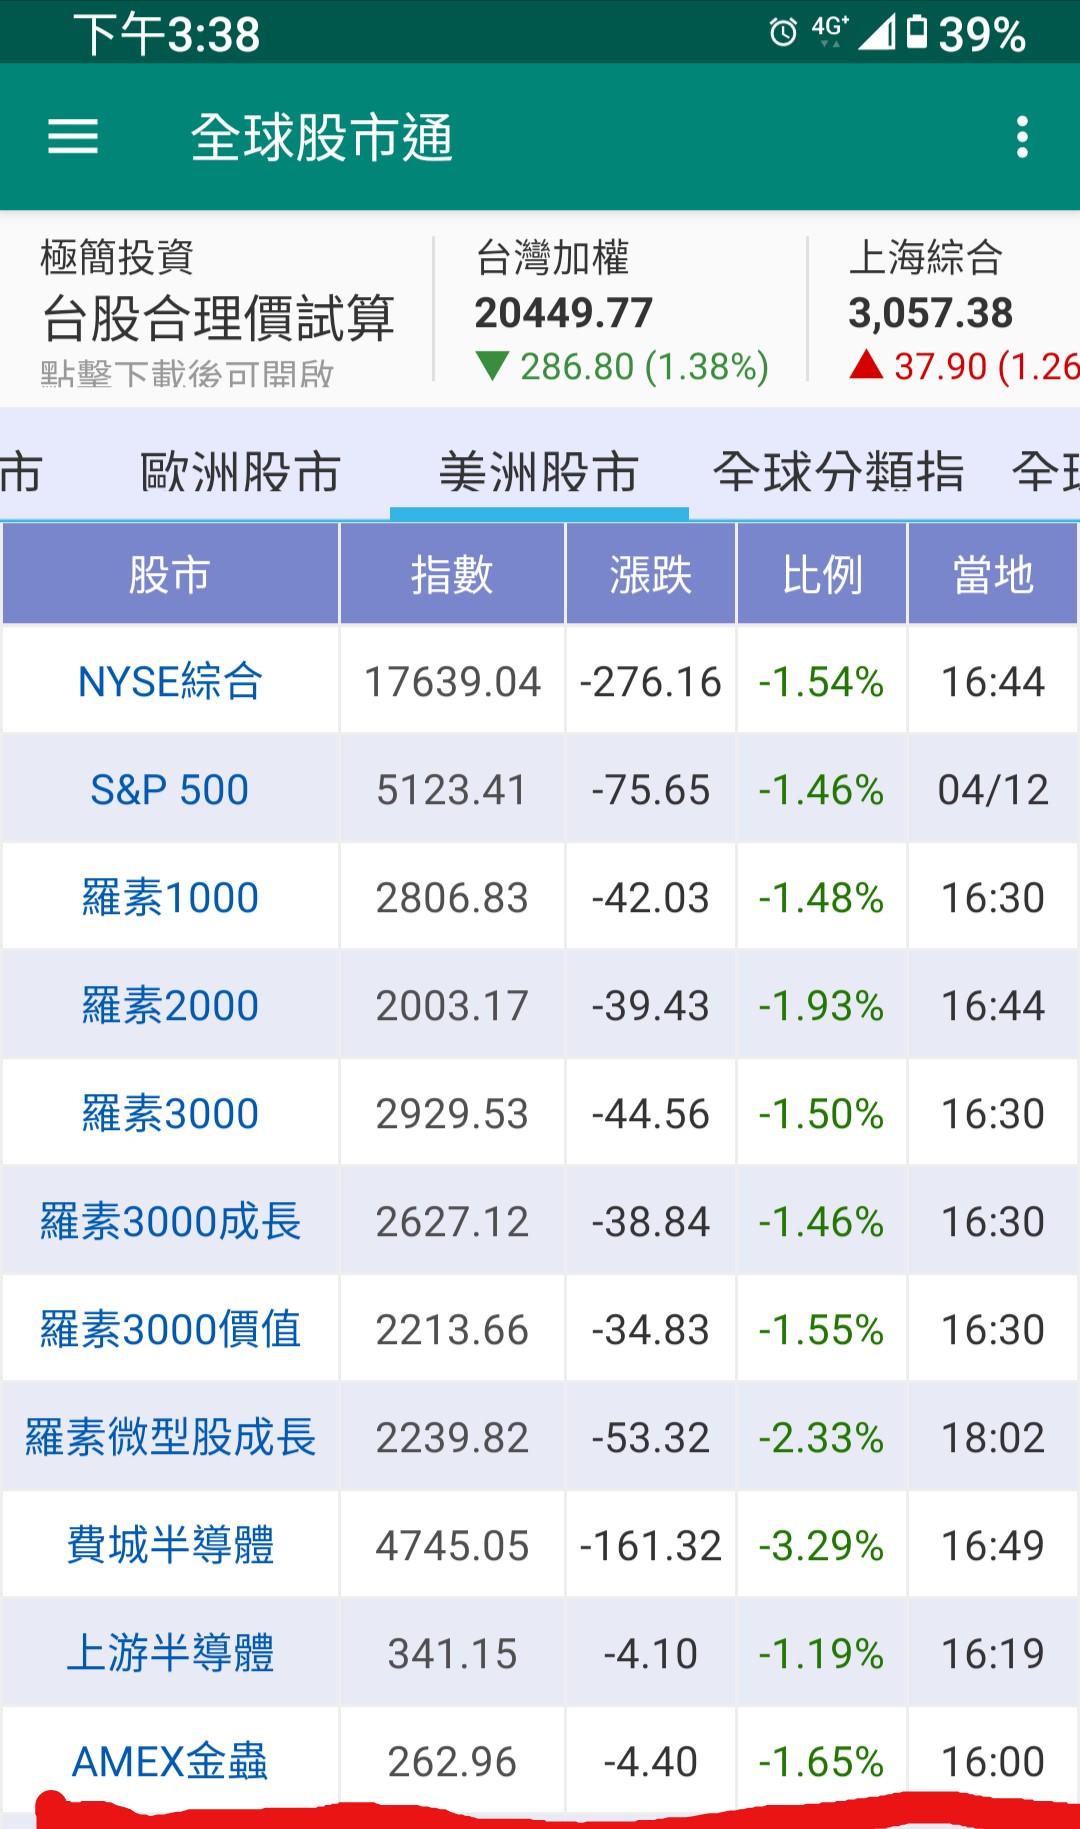
Task: Tap the red up triangle under 上海綜合
Action: [x=866, y=365]
